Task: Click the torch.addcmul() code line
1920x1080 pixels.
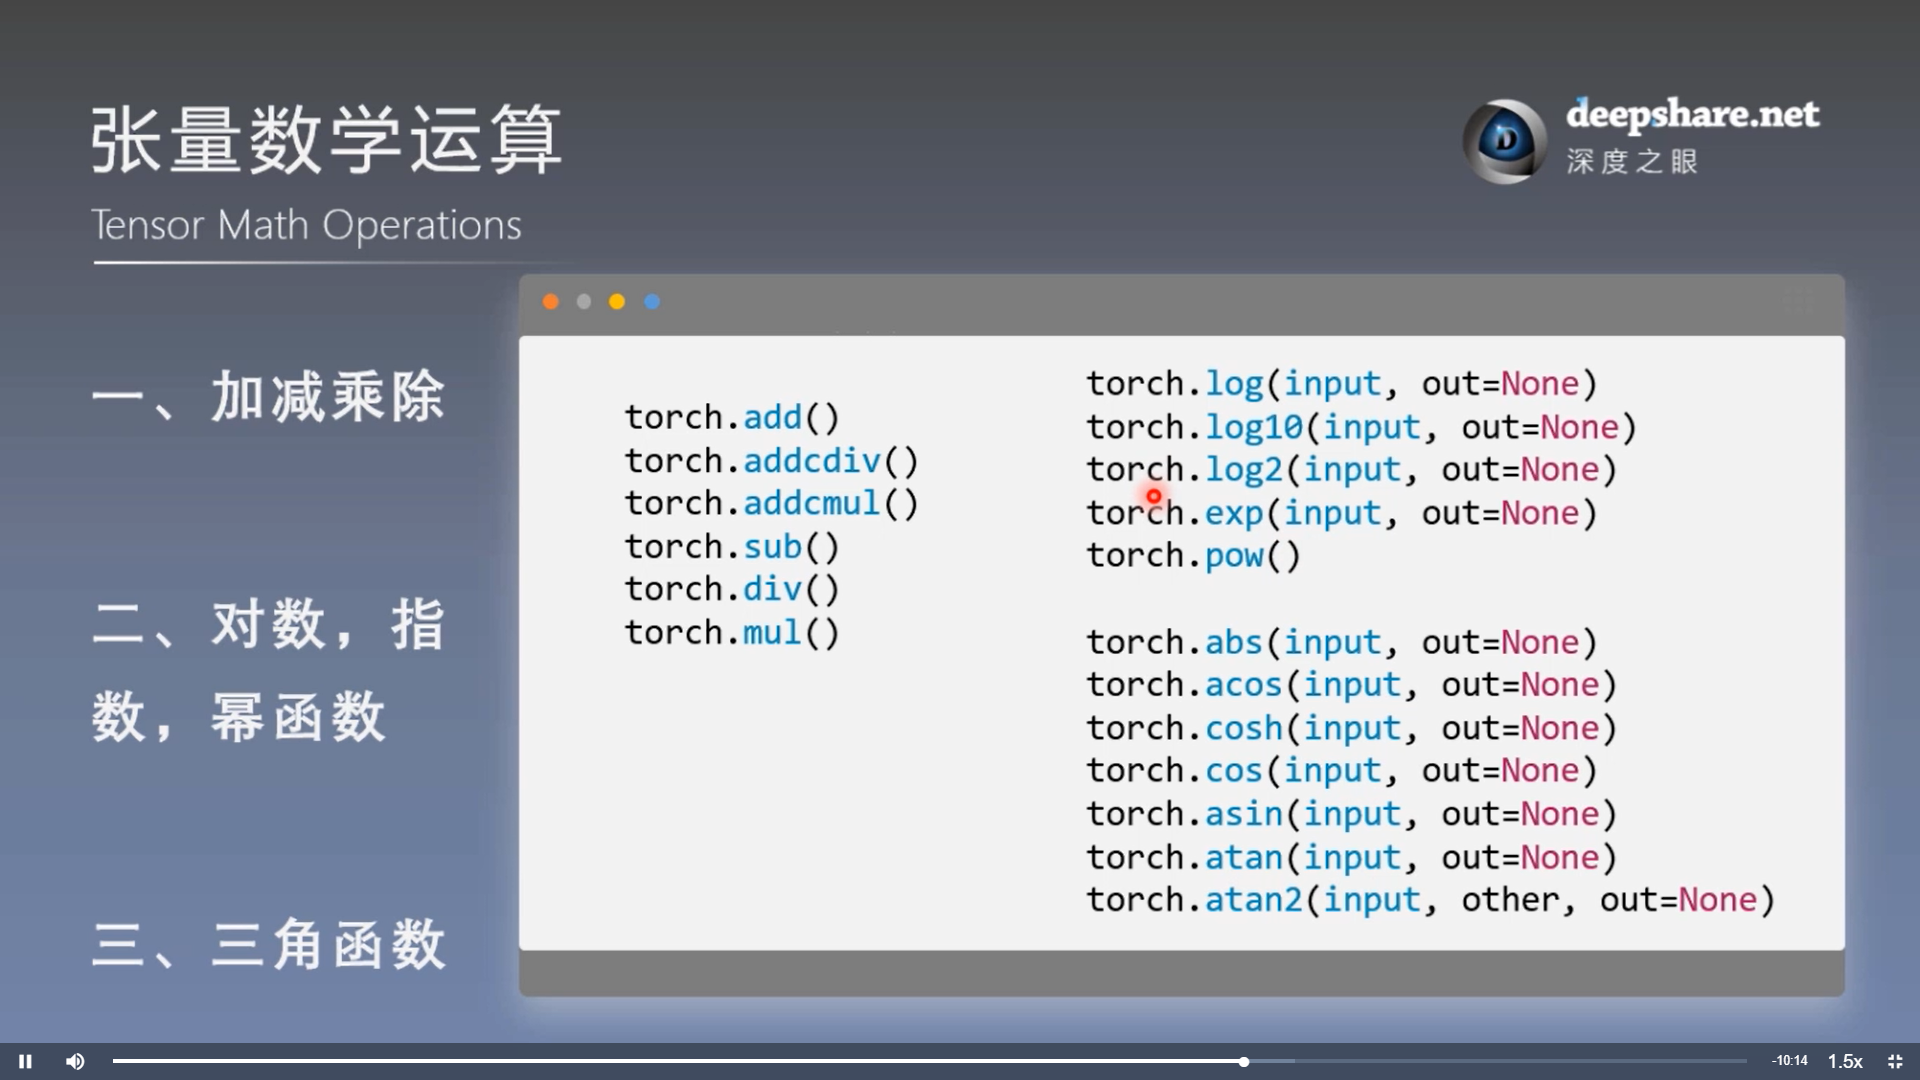Action: coord(771,504)
